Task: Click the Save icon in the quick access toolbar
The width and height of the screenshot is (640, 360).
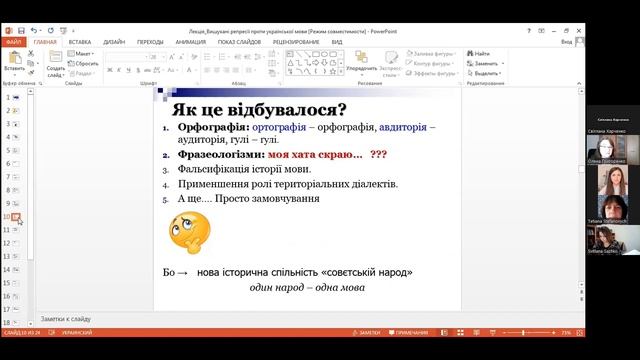Action: click(21, 31)
